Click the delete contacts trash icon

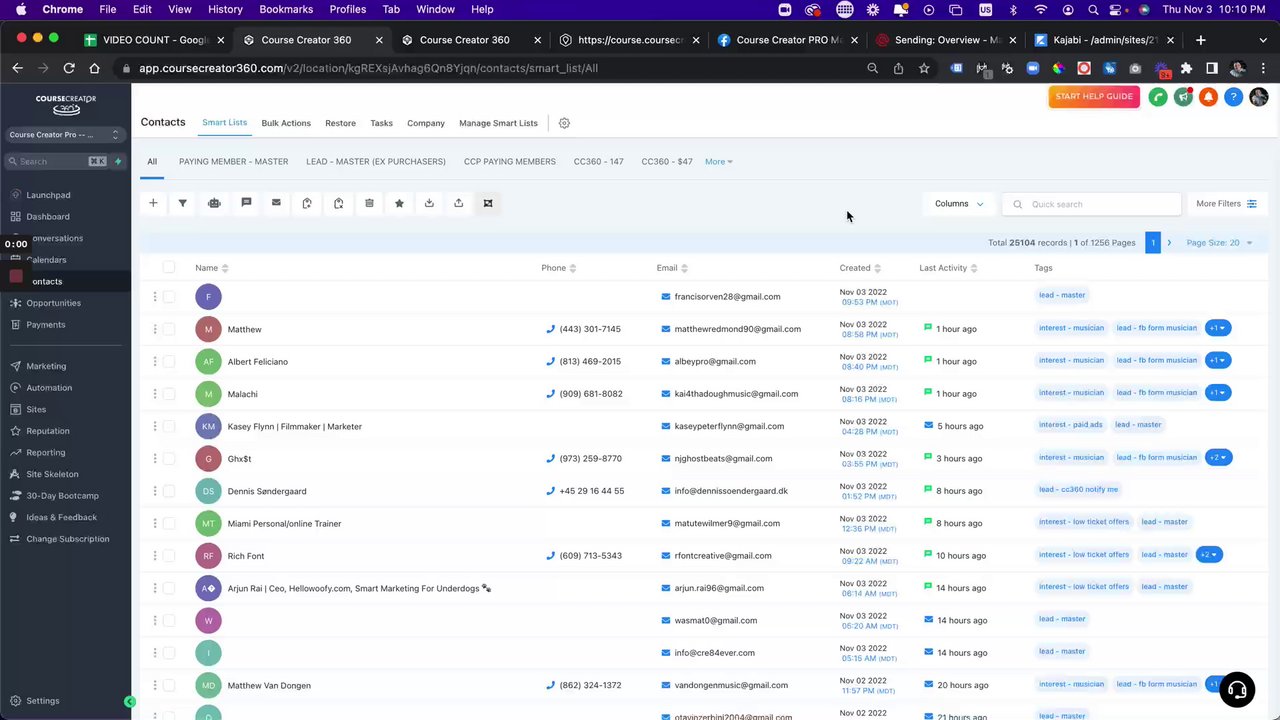point(369,203)
